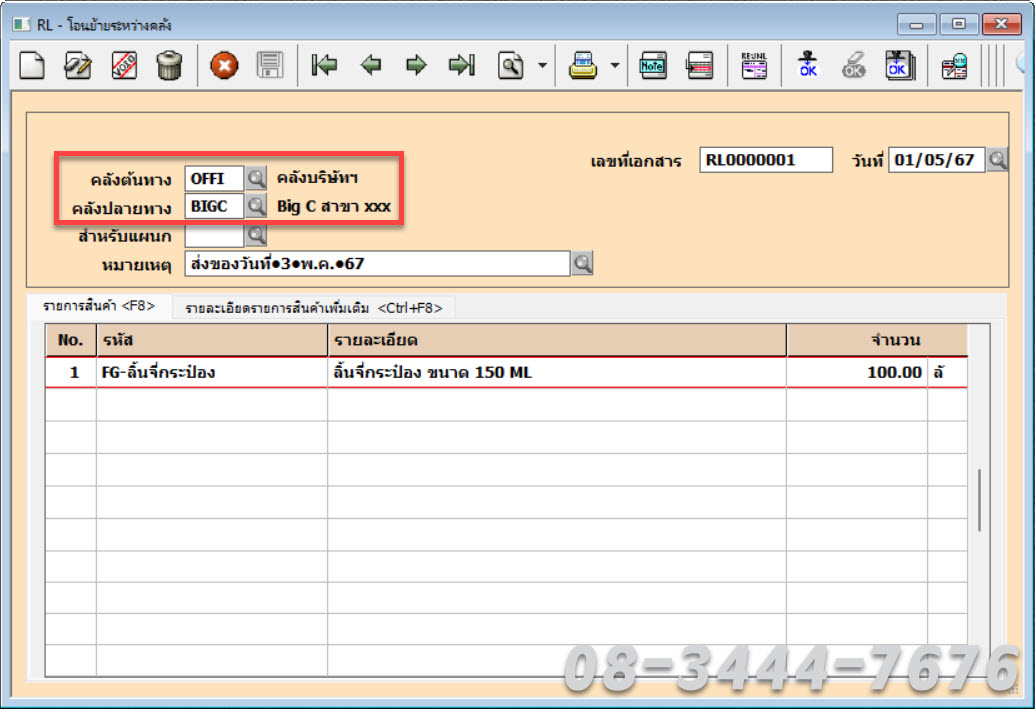Switch to รายการสินค้า <F8> tab
Image resolution: width=1035 pixels, height=709 pixels.
[x=99, y=306]
